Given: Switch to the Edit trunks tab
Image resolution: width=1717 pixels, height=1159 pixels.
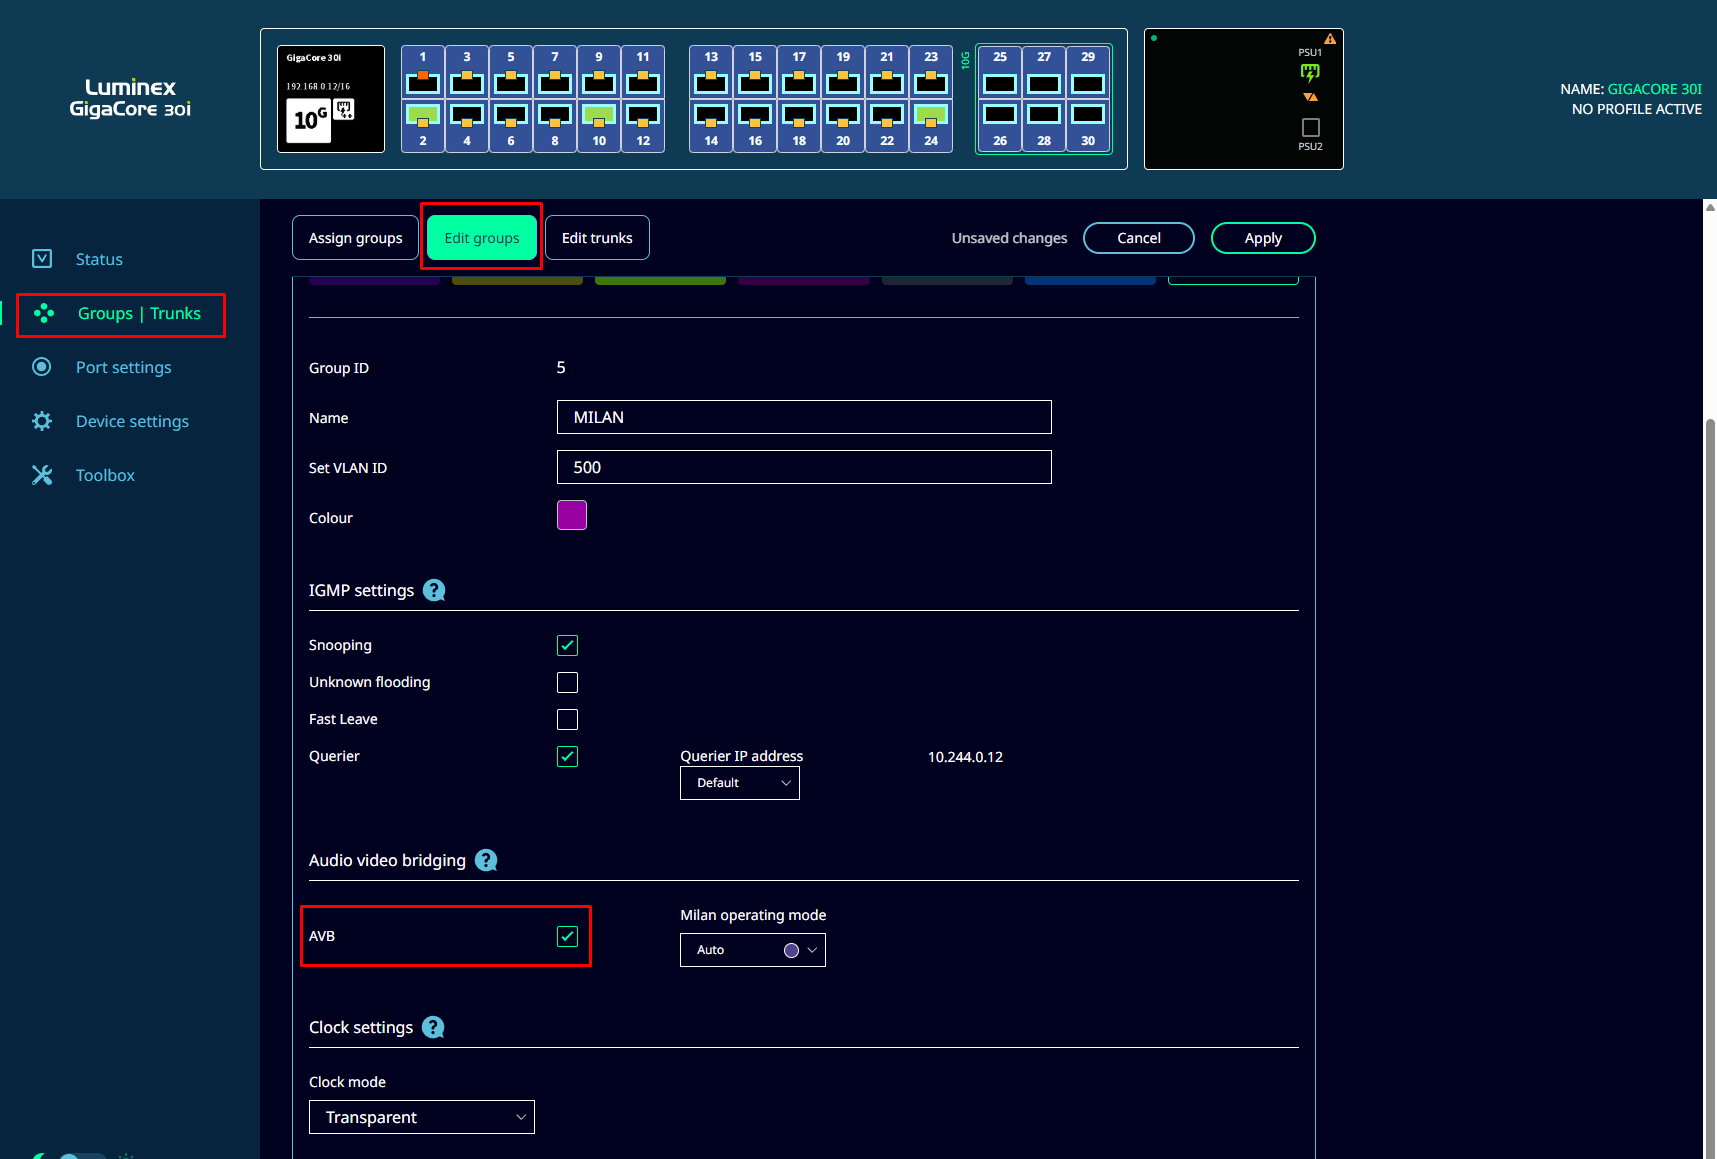Looking at the screenshot, I should coord(597,238).
